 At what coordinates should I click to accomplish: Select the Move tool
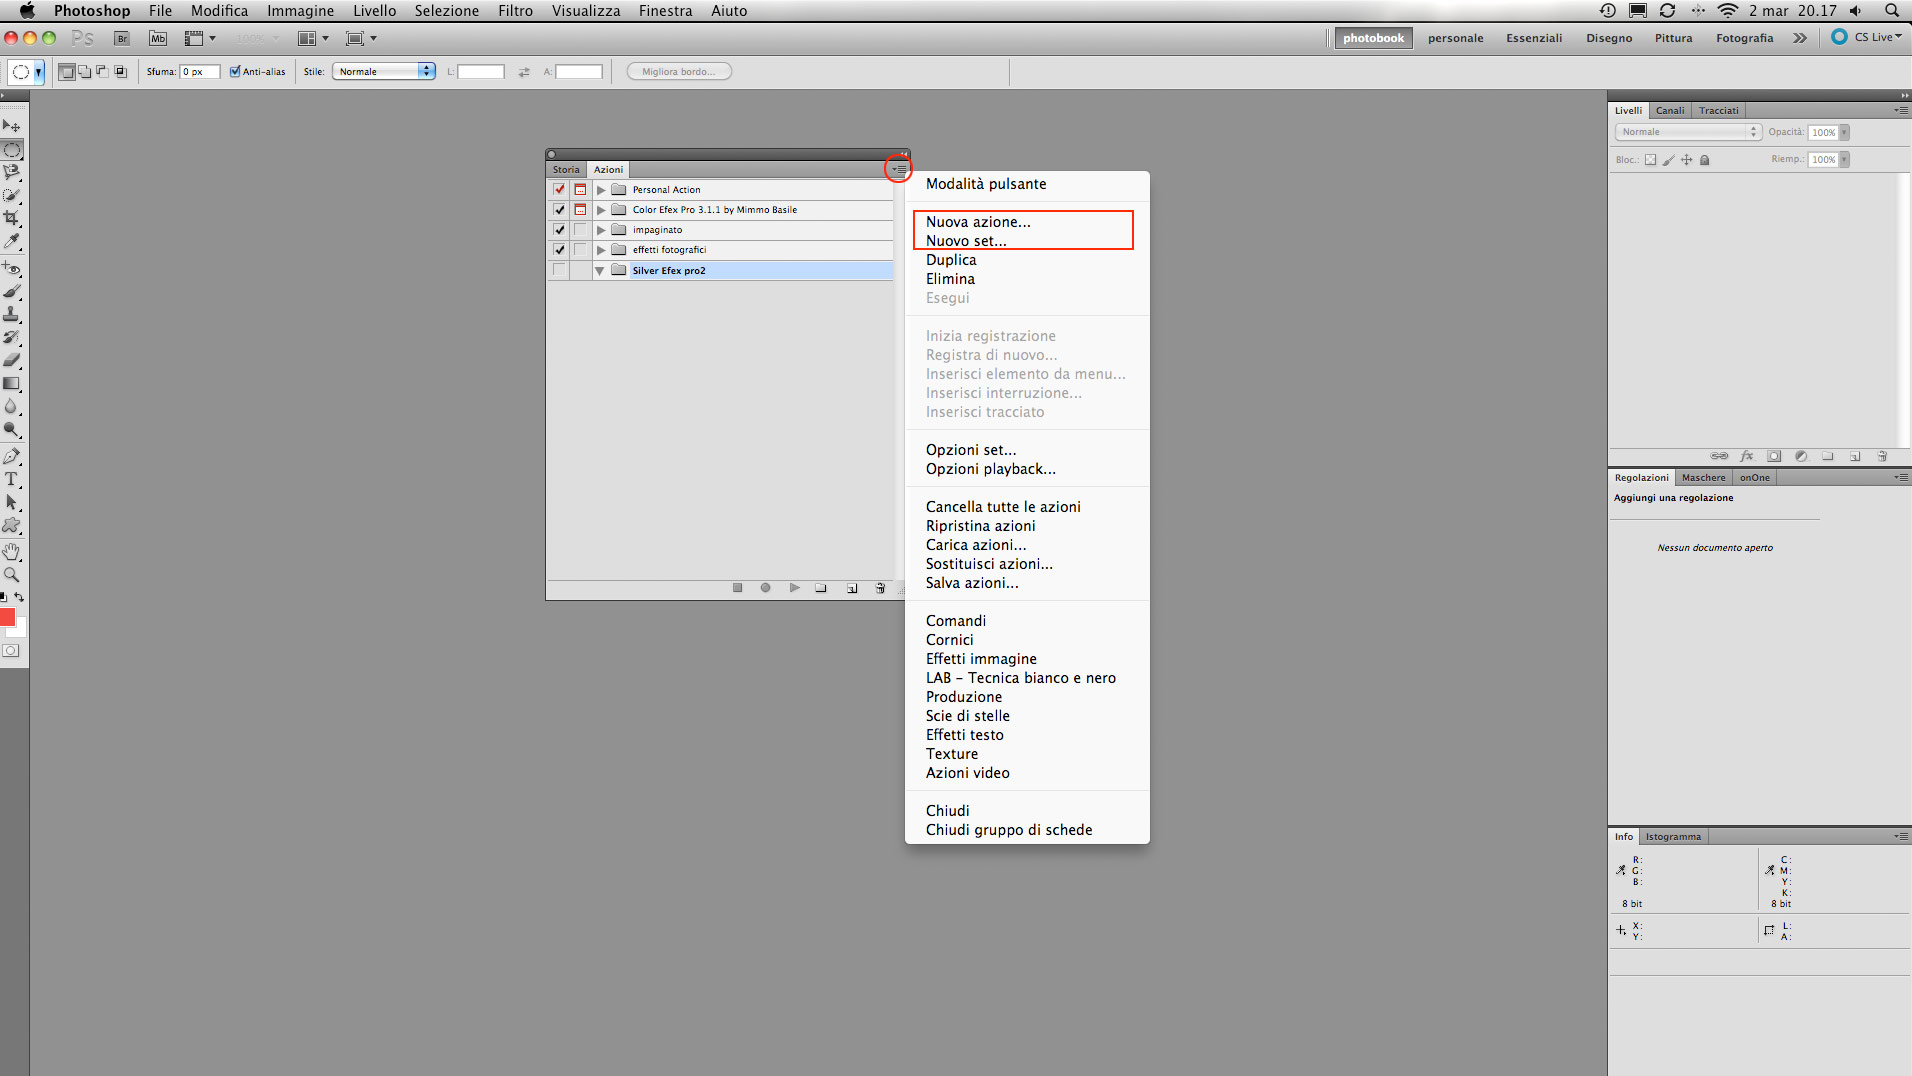[12, 126]
